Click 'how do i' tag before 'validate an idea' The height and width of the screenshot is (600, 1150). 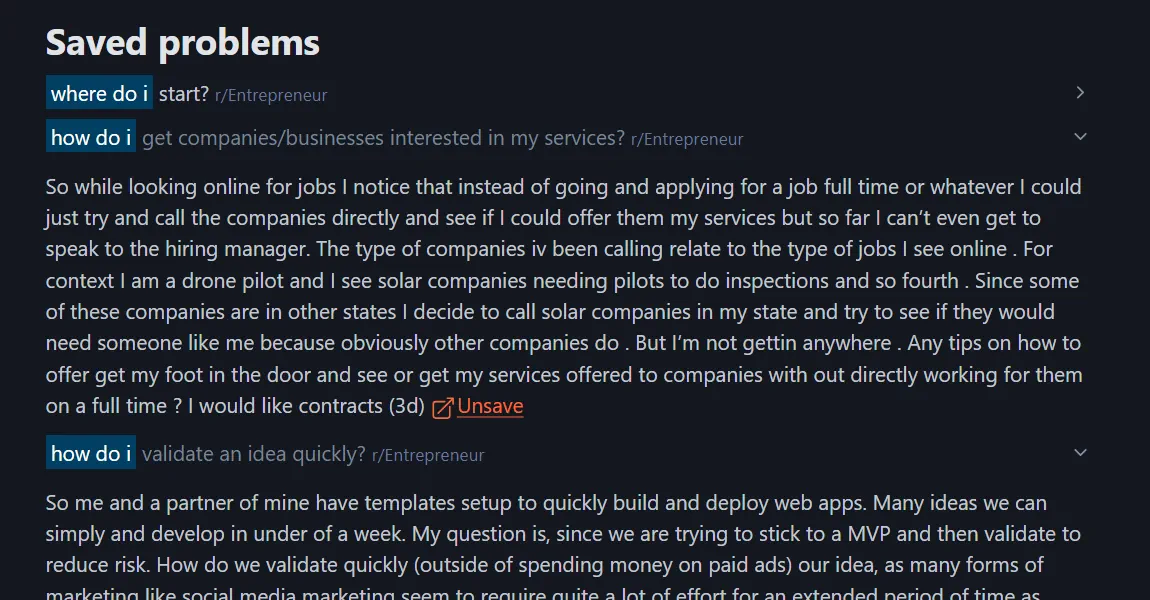click(x=91, y=454)
